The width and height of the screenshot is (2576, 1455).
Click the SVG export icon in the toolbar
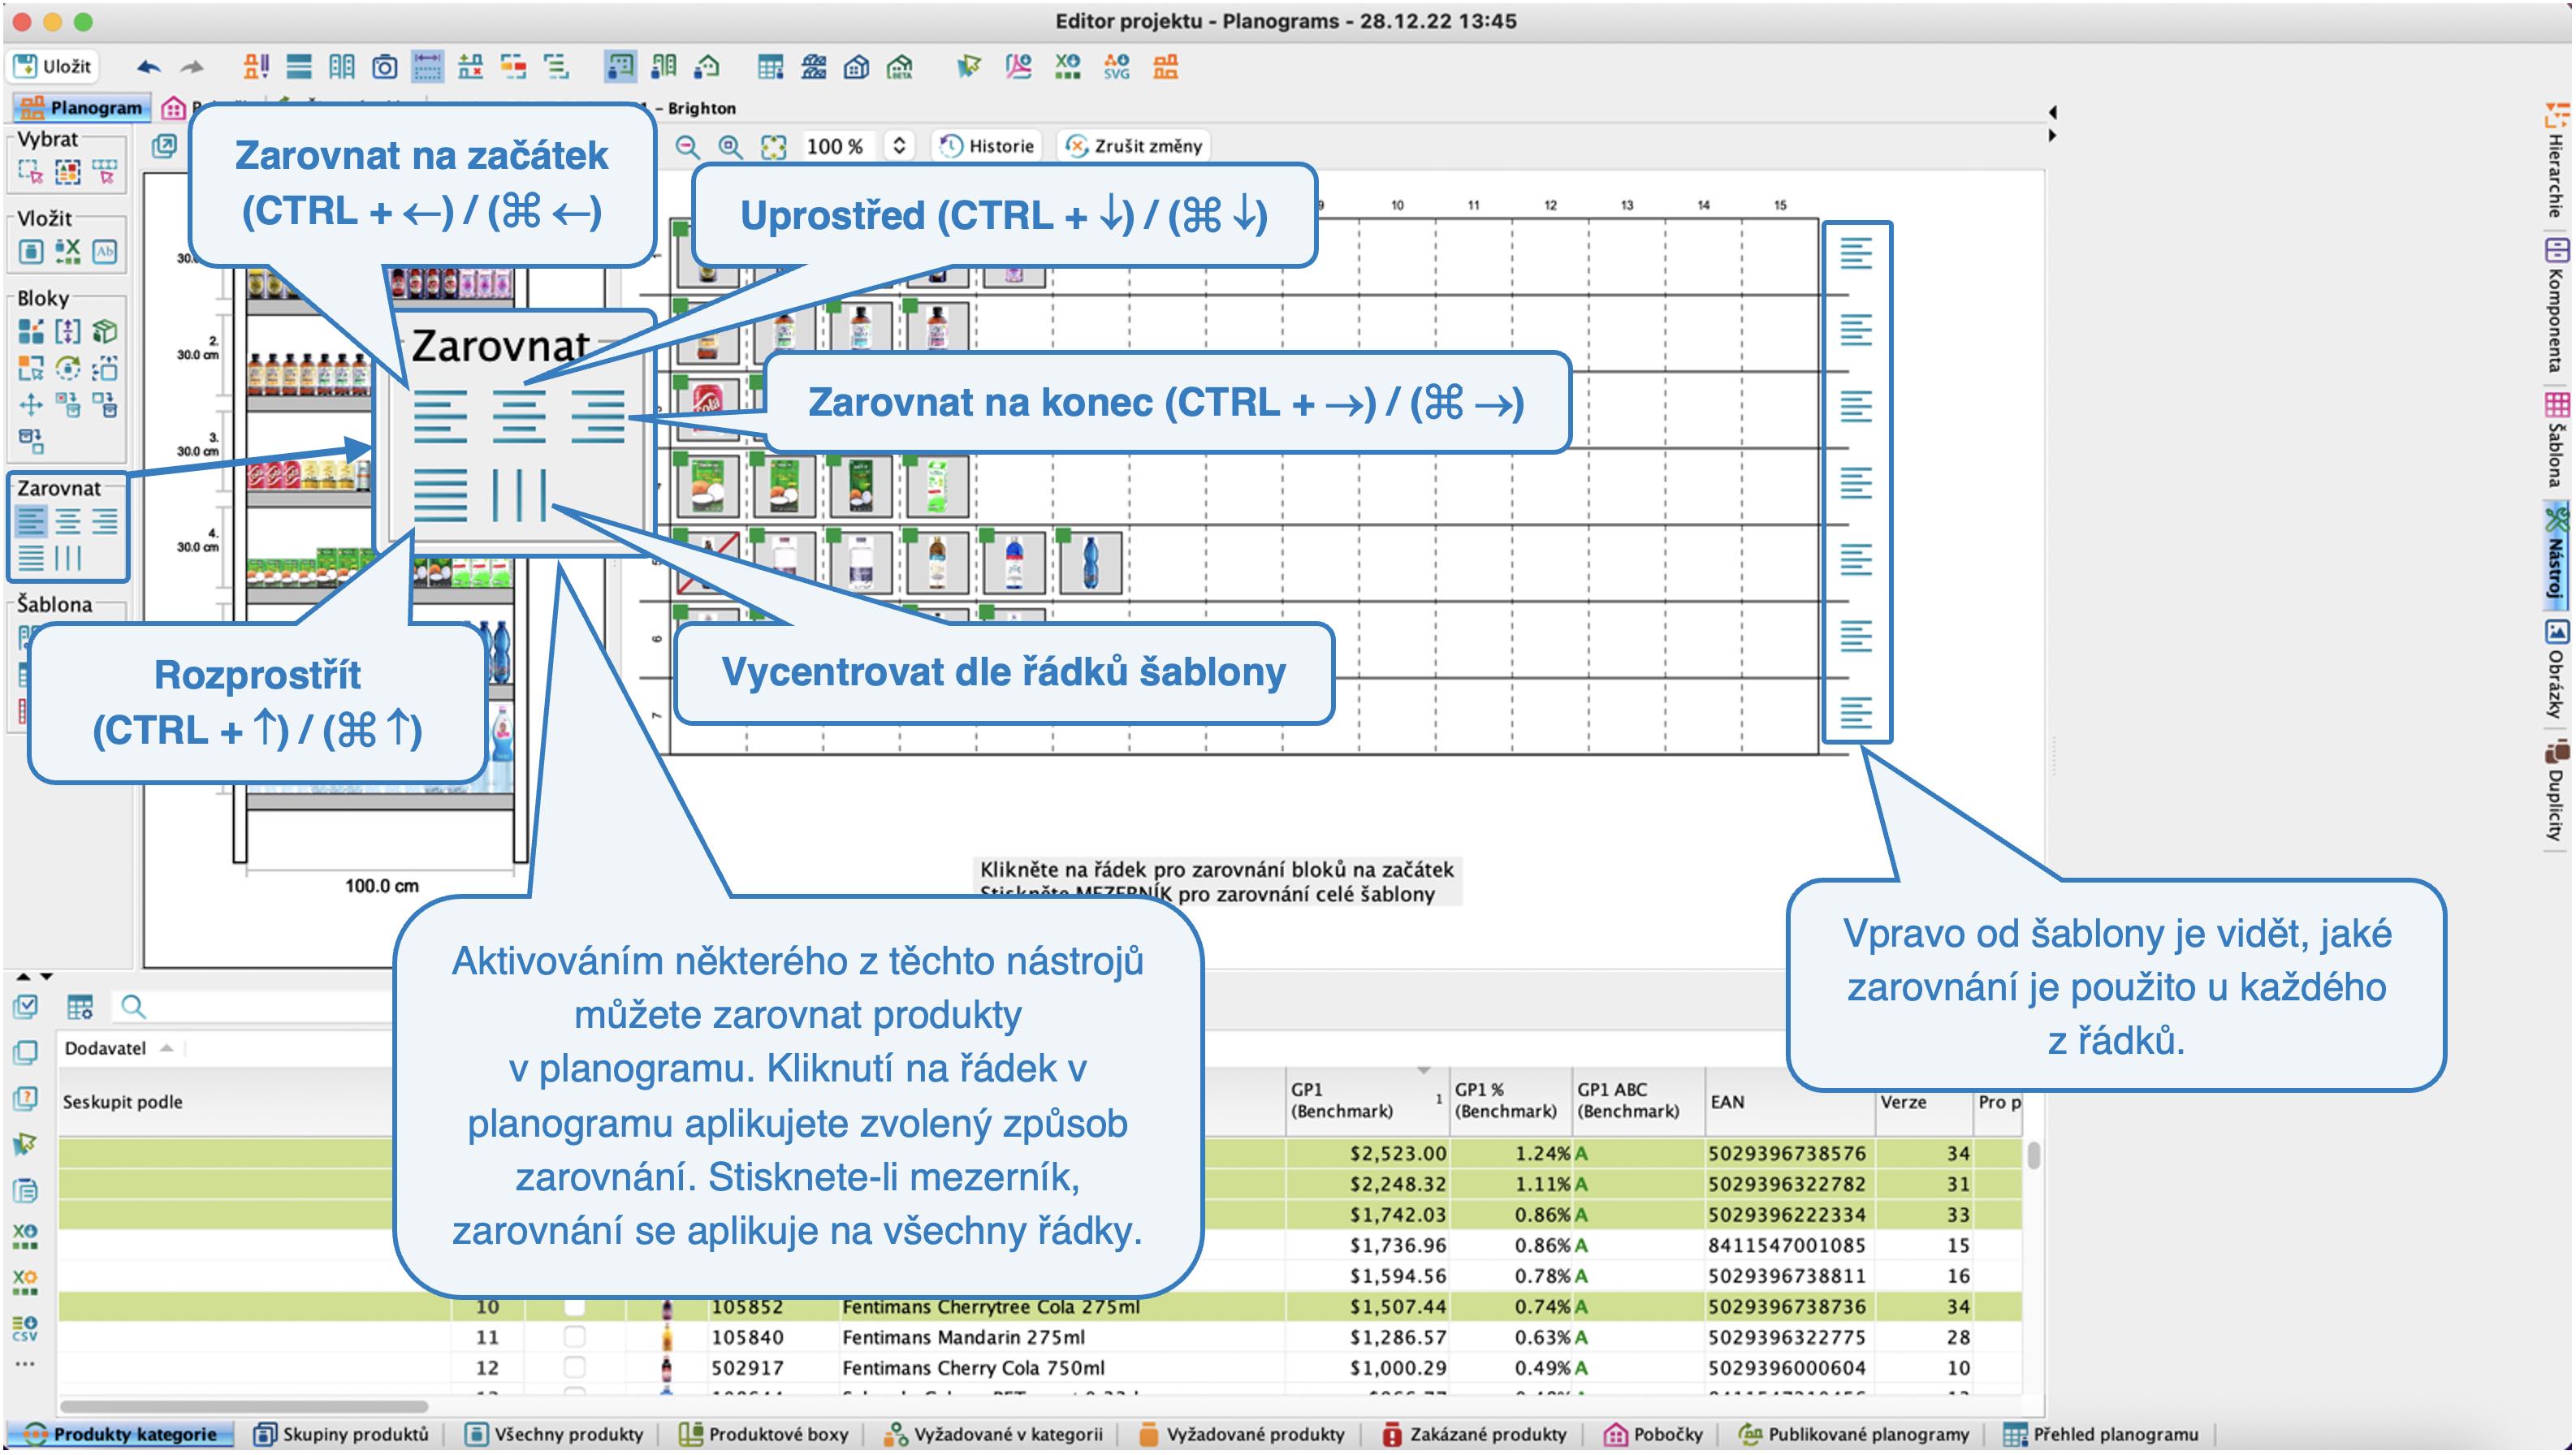pyautogui.click(x=1116, y=67)
